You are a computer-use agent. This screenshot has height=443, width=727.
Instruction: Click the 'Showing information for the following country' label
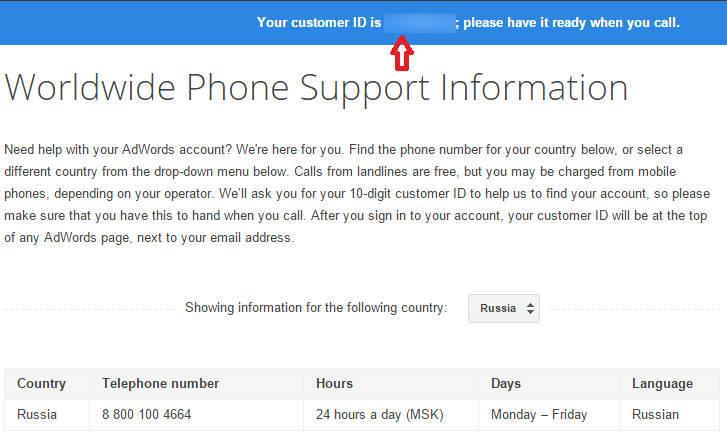coord(316,308)
